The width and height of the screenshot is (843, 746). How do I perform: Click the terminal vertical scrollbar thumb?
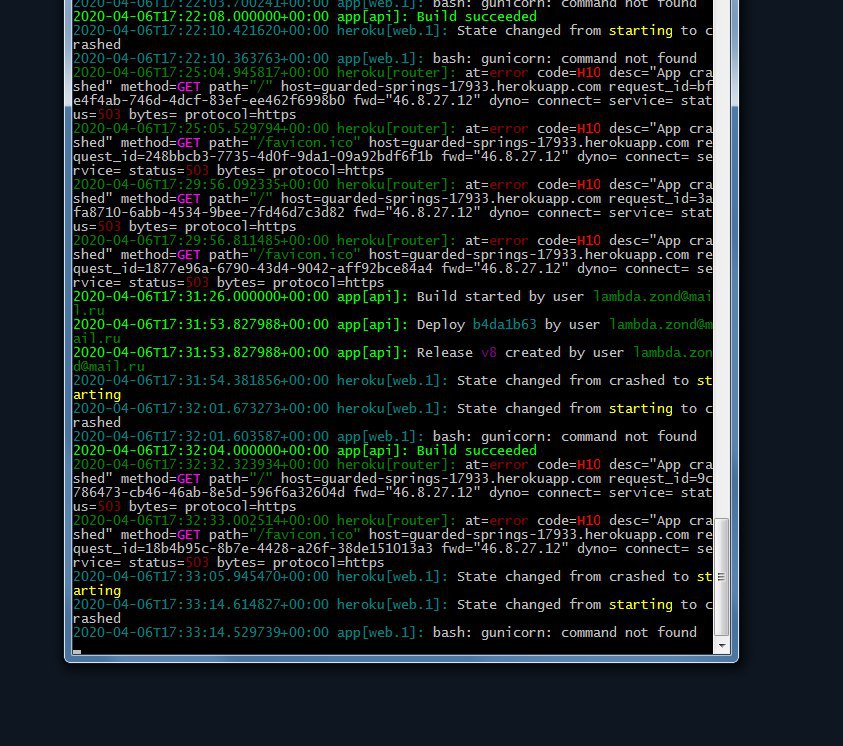coord(721,577)
